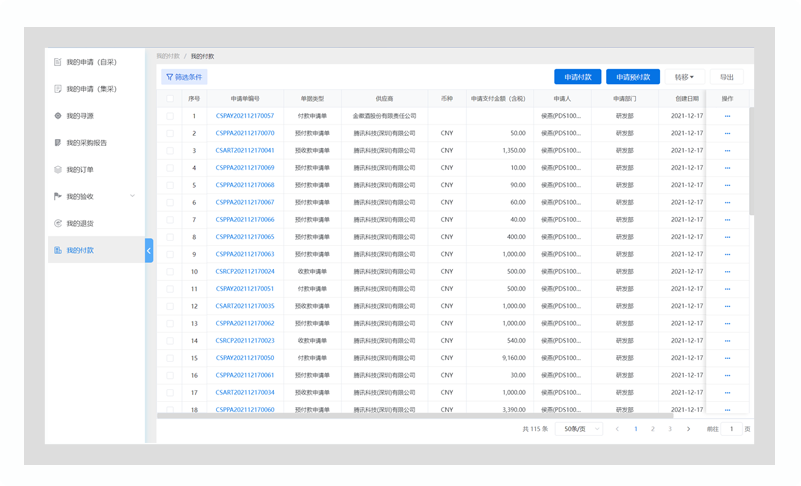Image resolution: width=801 pixels, height=486 pixels.
Task: Open actions menu for row CSPPA202112170066
Action: (727, 220)
